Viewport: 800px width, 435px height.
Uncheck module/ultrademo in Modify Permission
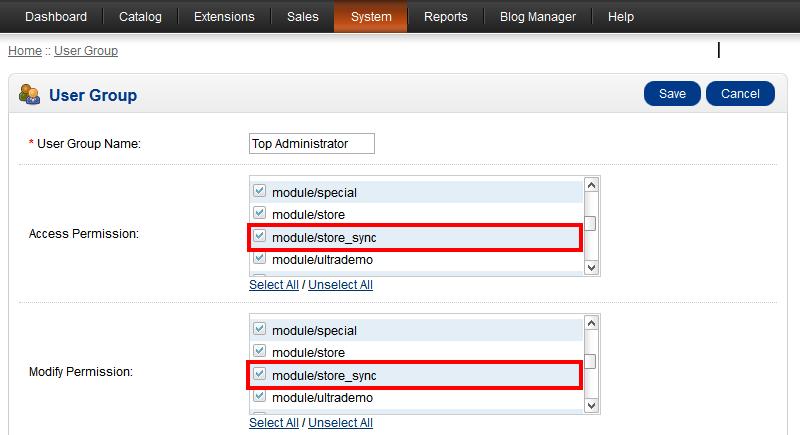tap(260, 398)
